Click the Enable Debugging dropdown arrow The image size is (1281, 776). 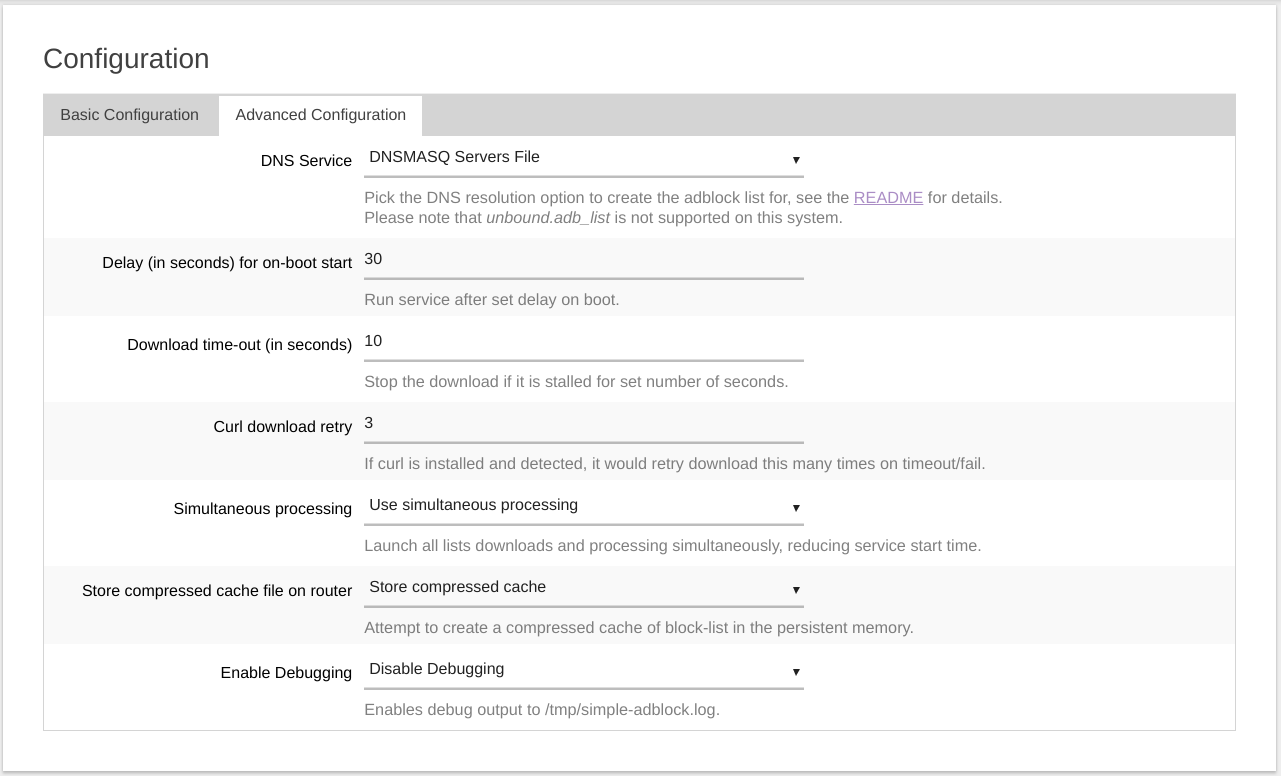(796, 672)
